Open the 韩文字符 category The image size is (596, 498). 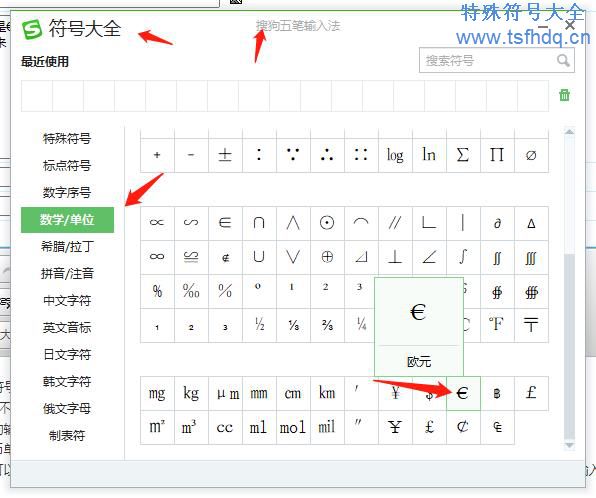point(67,381)
